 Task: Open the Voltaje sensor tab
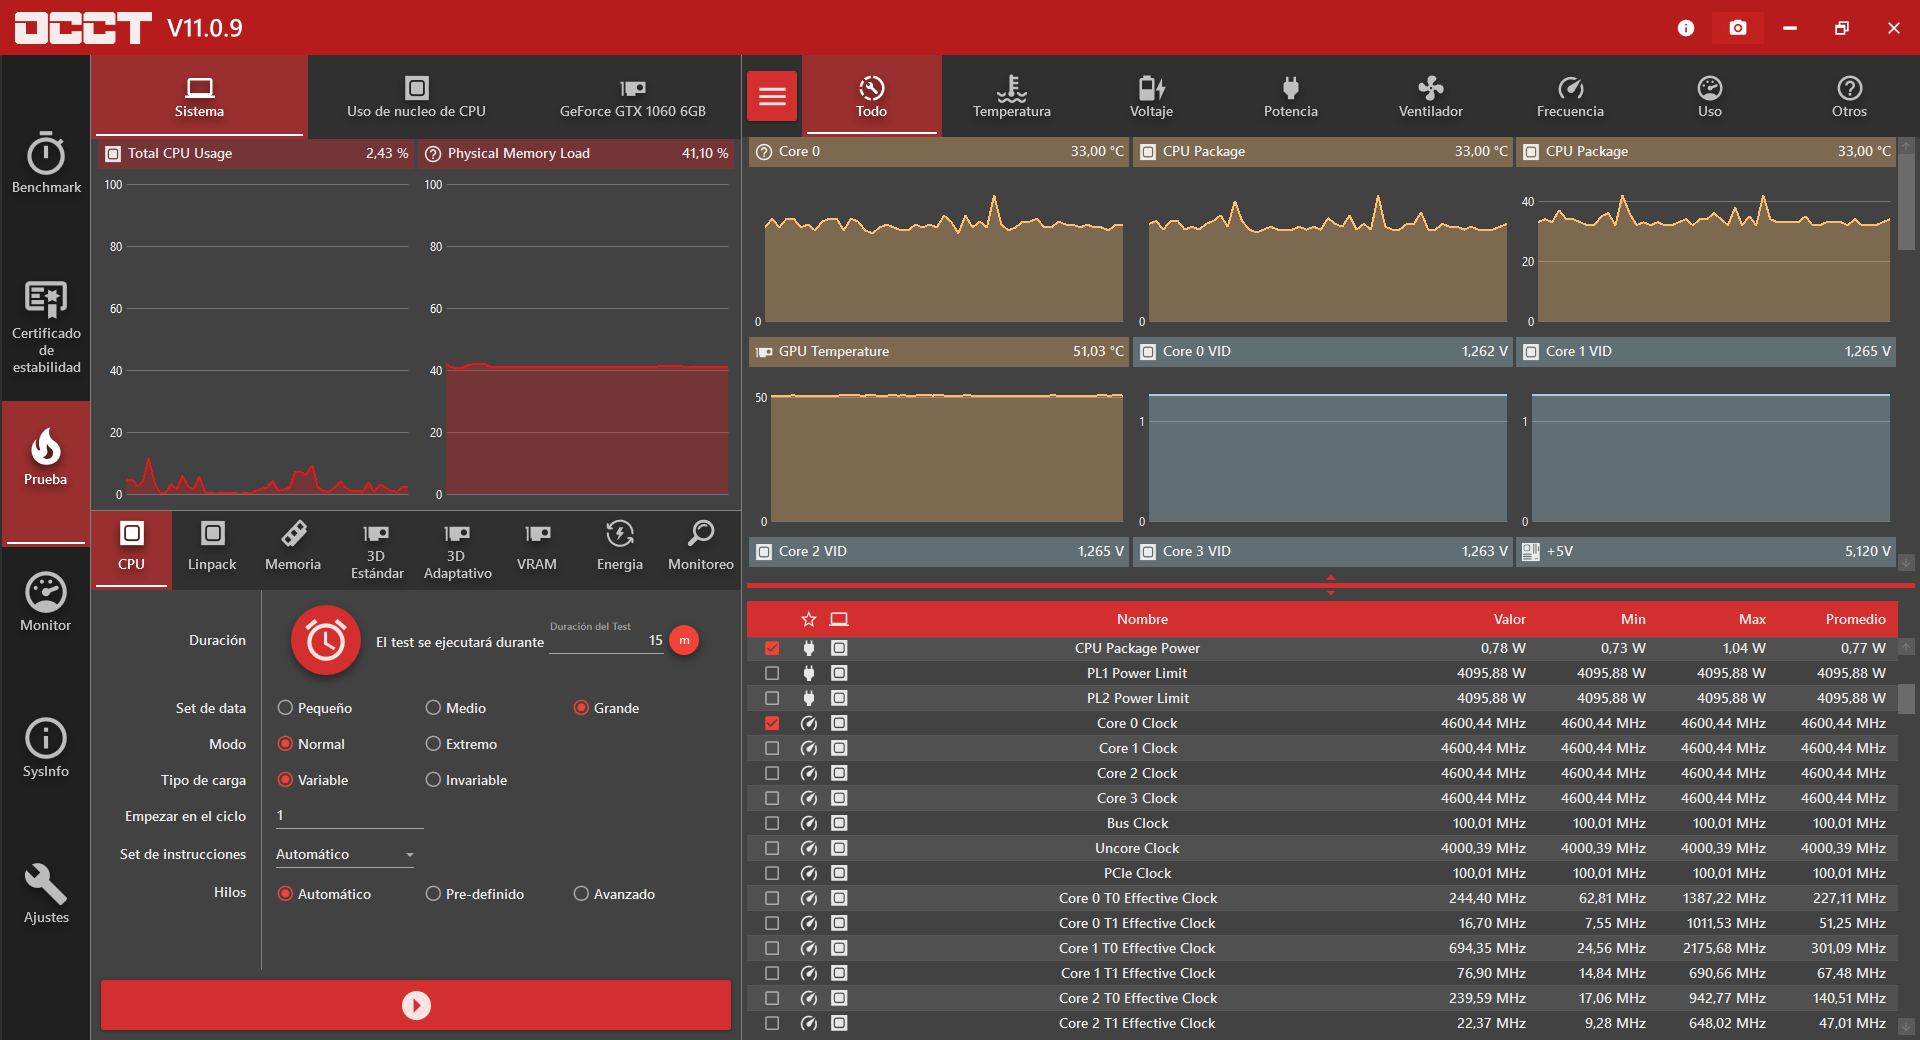coord(1151,96)
